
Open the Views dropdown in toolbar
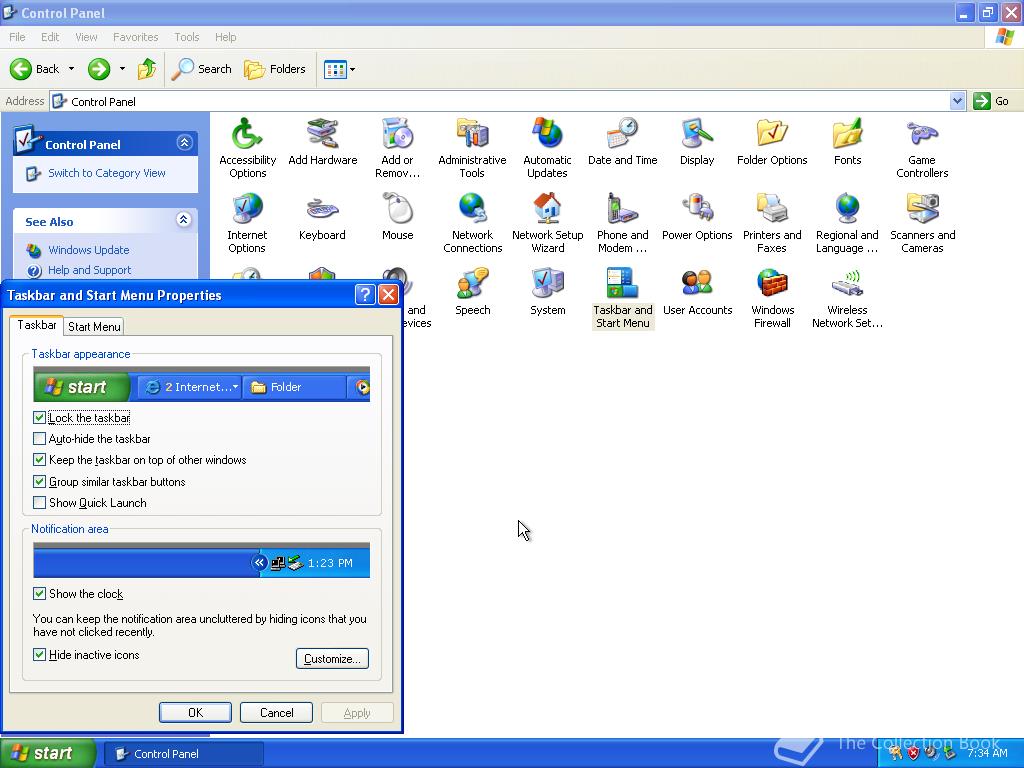[340, 69]
